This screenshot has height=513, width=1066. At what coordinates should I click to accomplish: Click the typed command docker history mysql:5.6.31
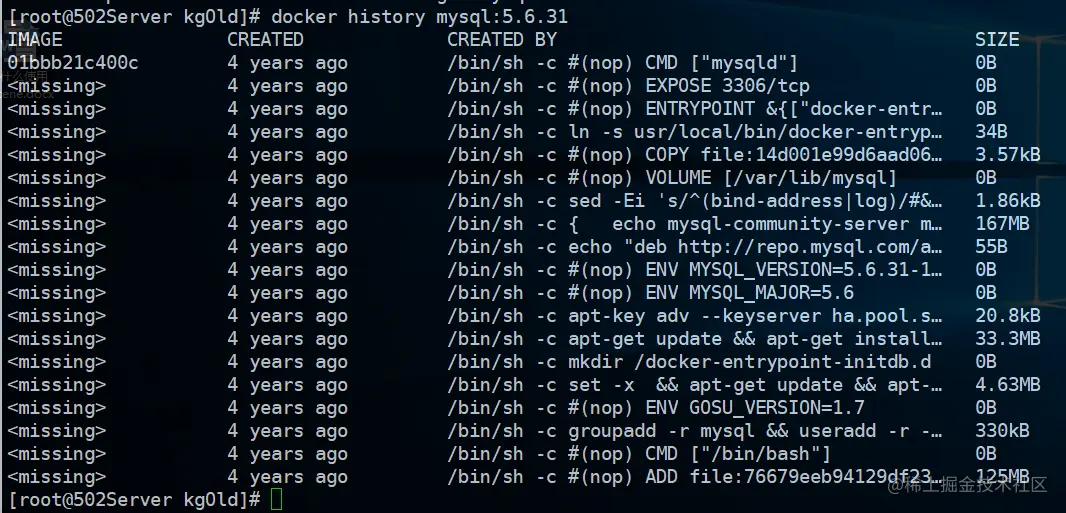[435, 17]
